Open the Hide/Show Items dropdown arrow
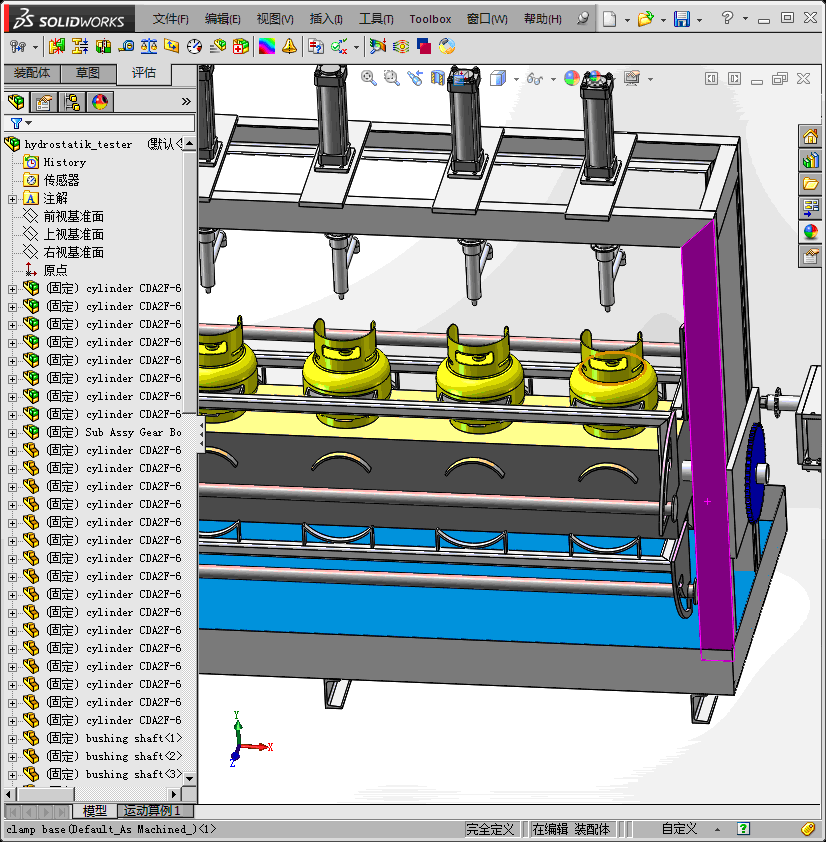Screen dimensions: 826x842 click(552, 79)
